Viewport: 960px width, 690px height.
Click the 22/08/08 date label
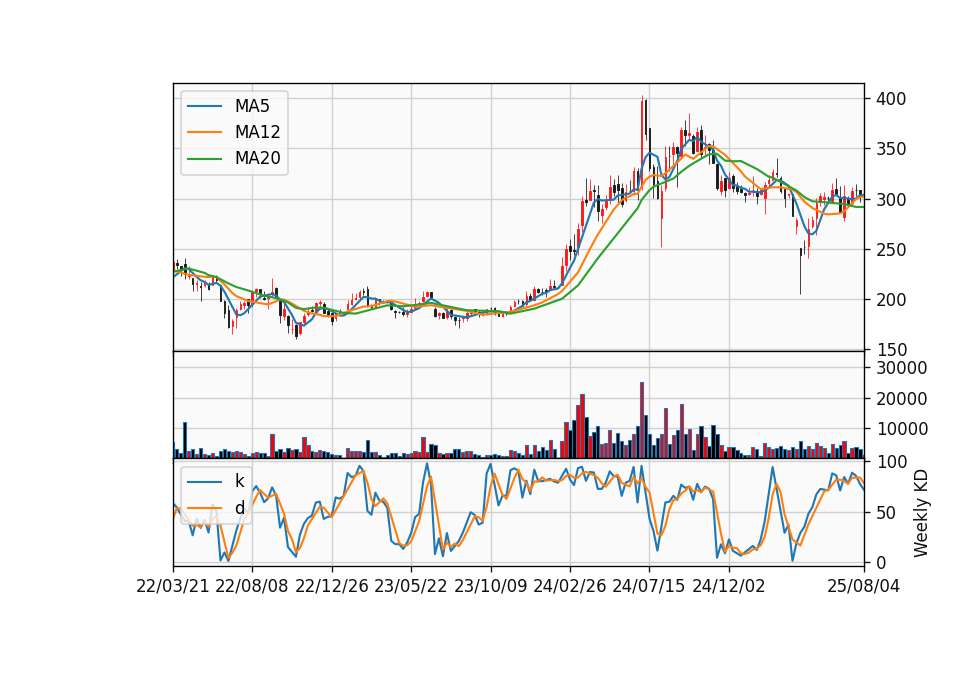[x=252, y=586]
